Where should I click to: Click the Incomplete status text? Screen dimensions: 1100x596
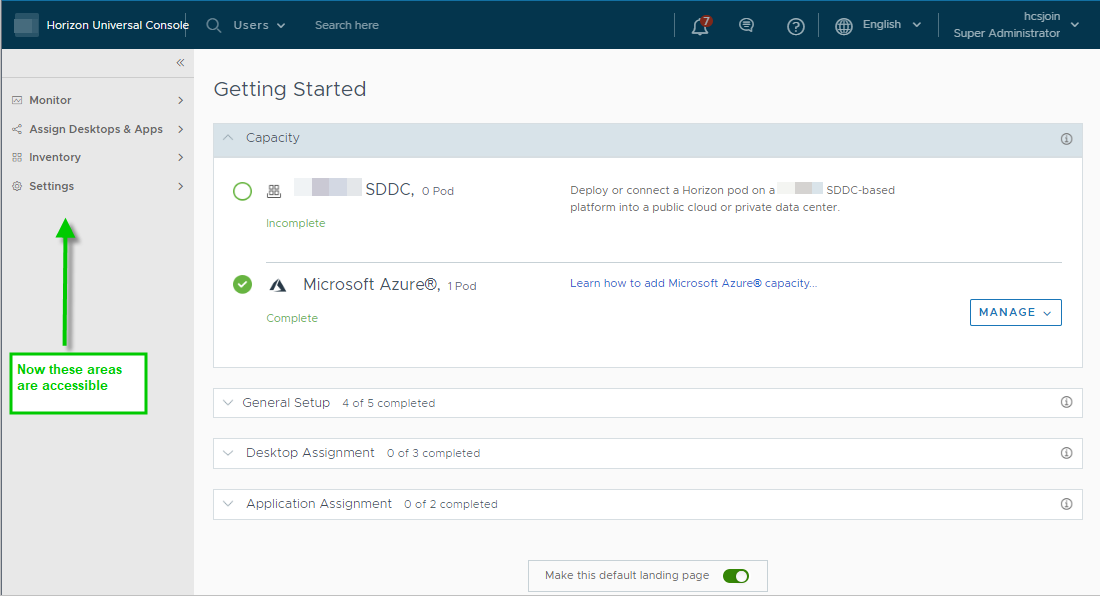295,223
